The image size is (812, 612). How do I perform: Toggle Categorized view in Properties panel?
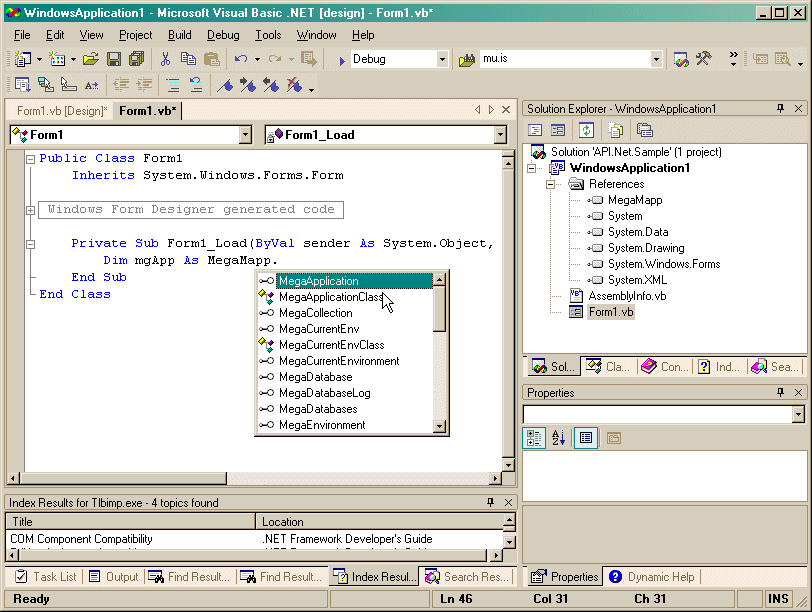(535, 438)
